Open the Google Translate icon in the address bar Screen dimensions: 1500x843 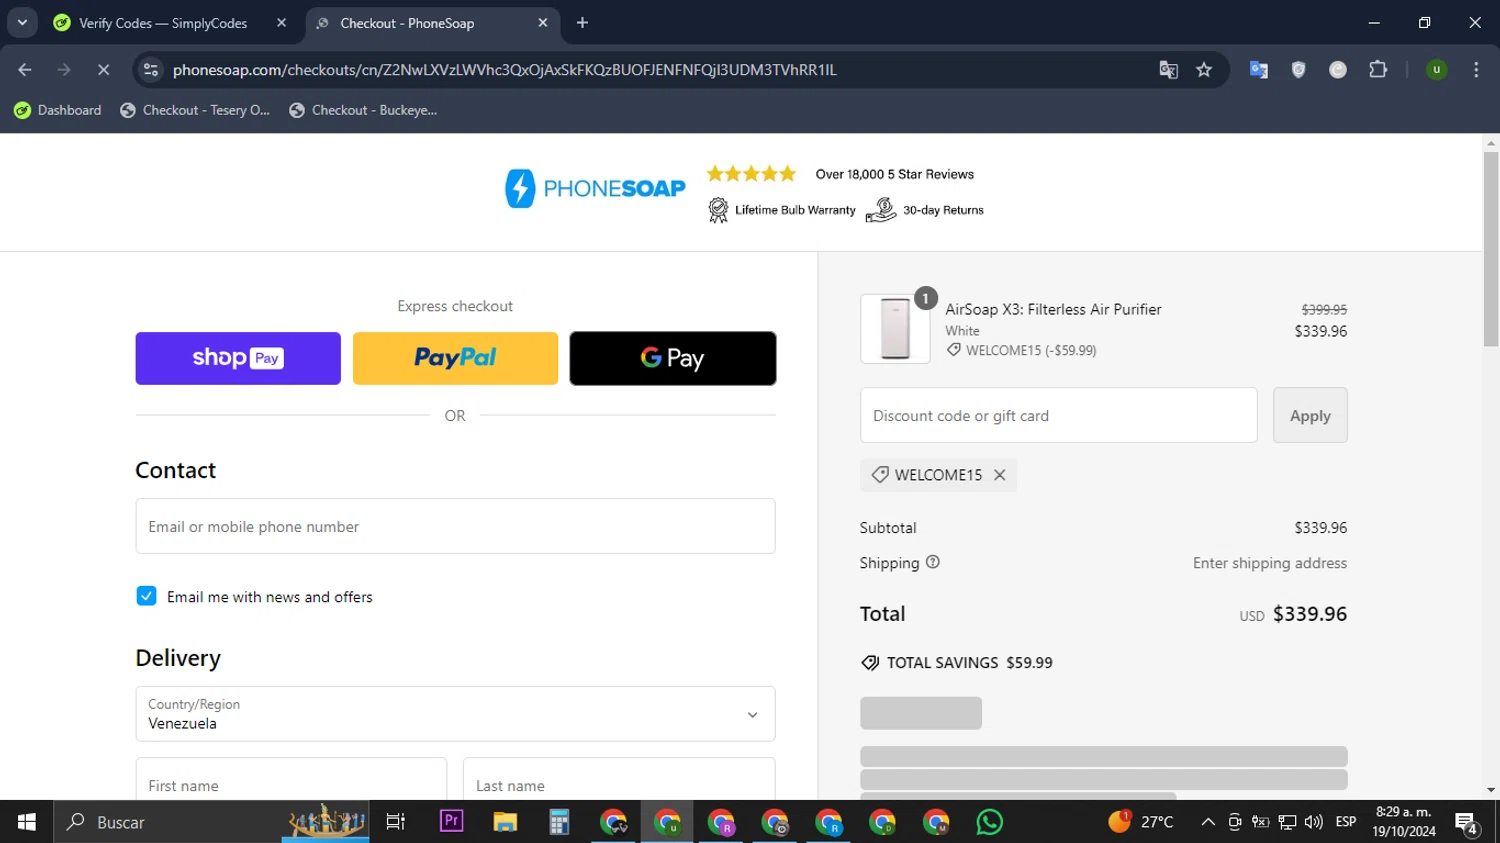[x=1168, y=70]
